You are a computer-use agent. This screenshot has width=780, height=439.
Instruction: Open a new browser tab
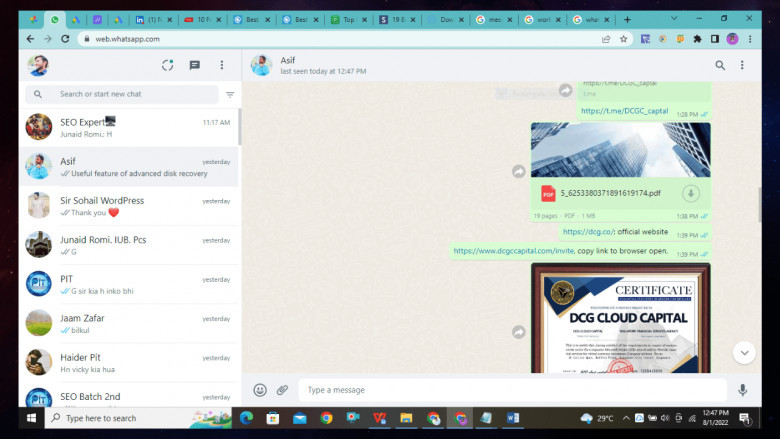click(x=627, y=20)
